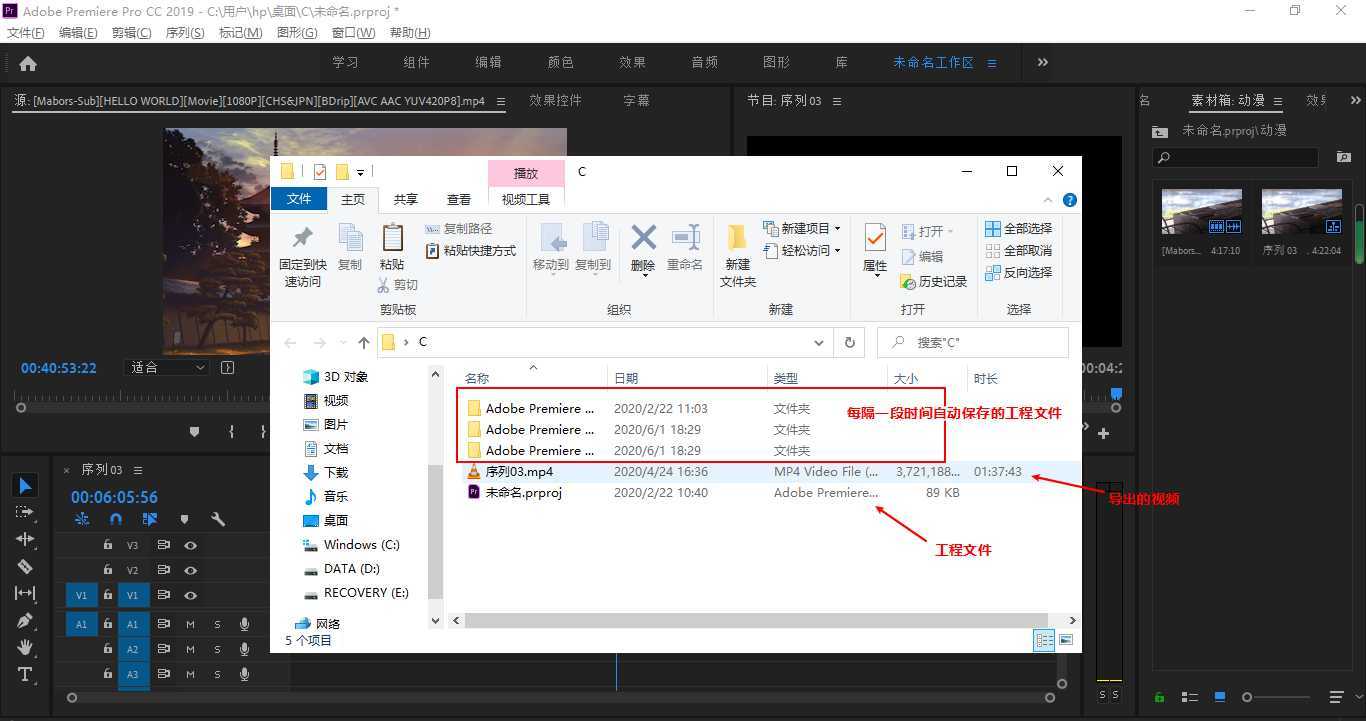Viewport: 1366px width, 721px height.
Task: Go up one bin folder level
Action: pos(1159,131)
